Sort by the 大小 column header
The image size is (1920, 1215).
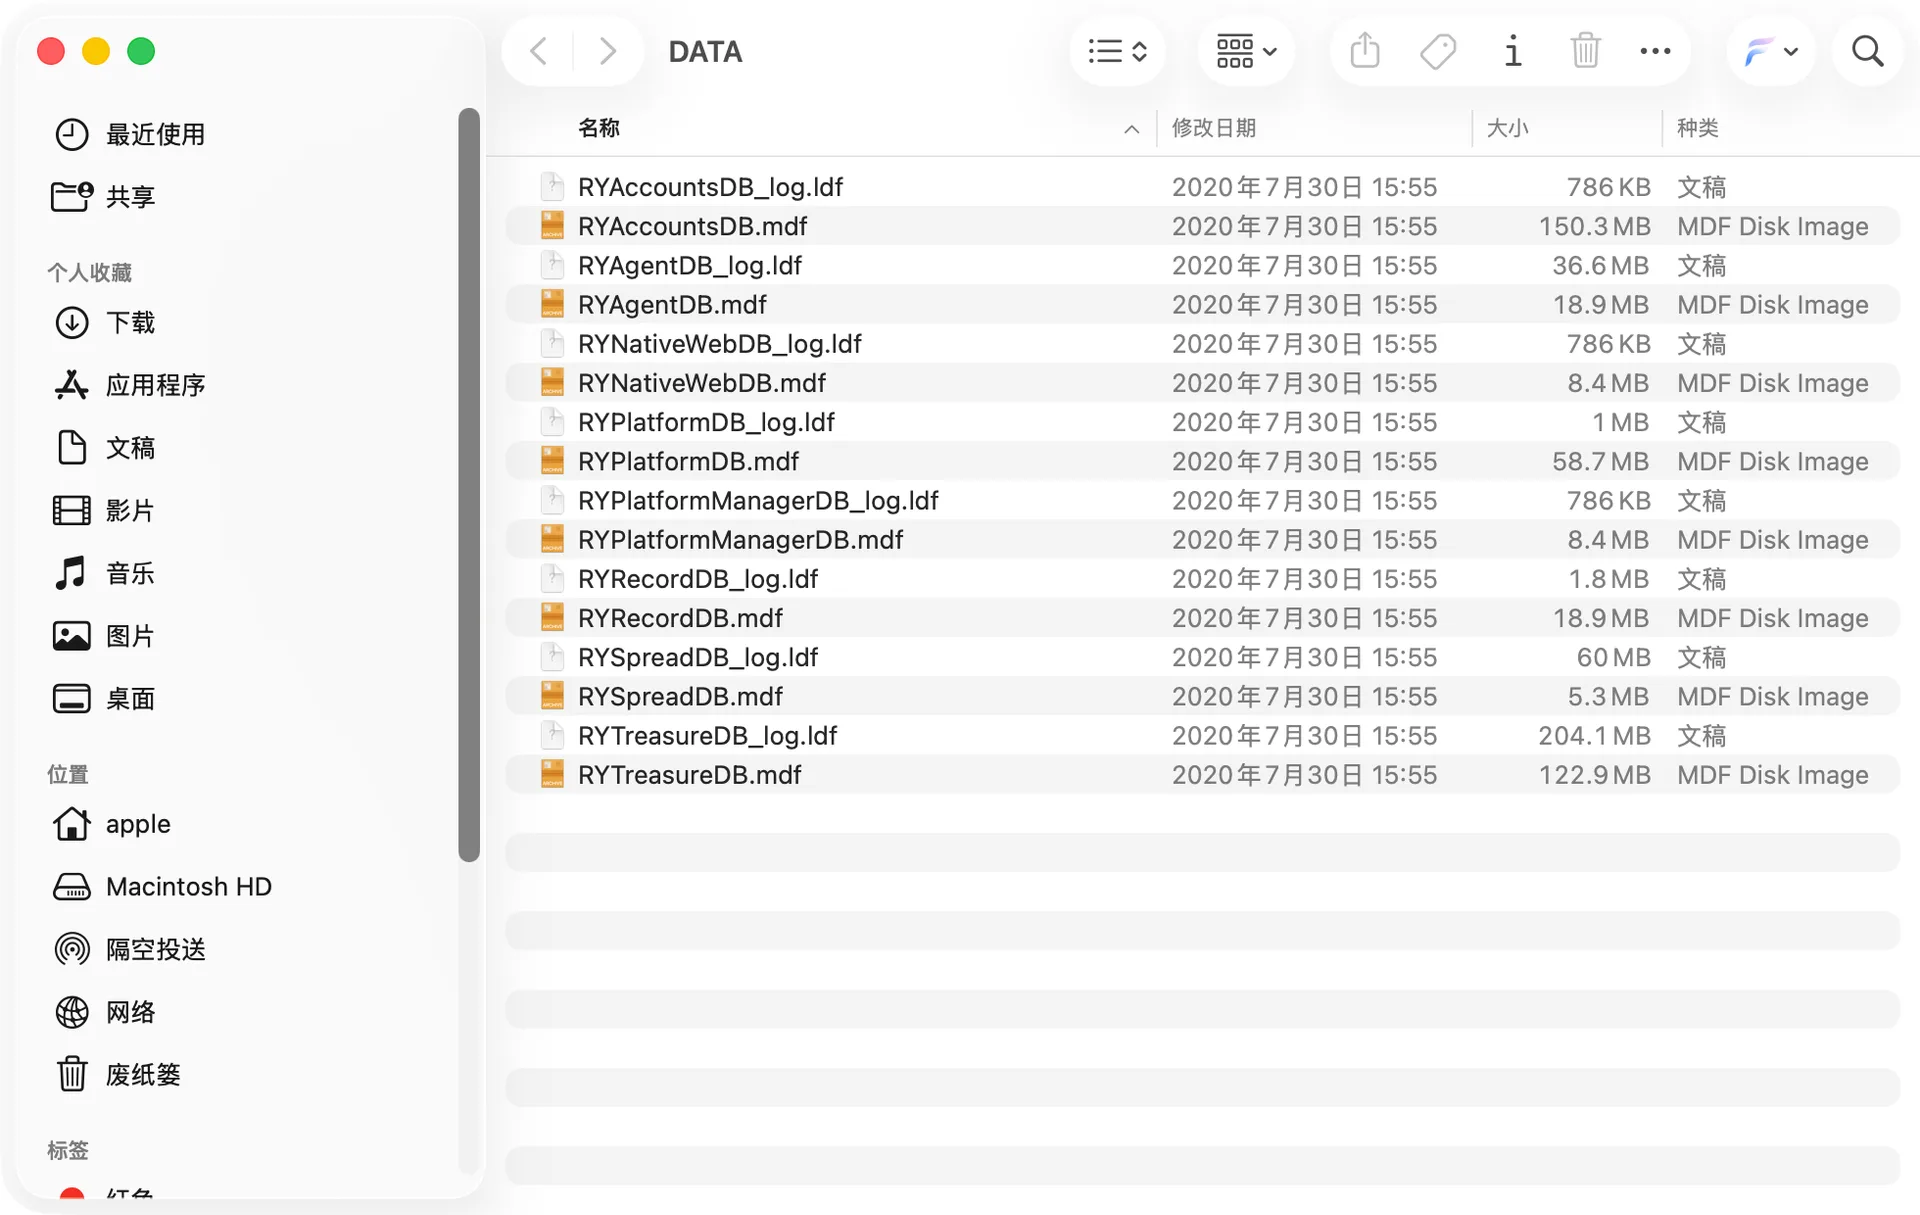click(1507, 128)
